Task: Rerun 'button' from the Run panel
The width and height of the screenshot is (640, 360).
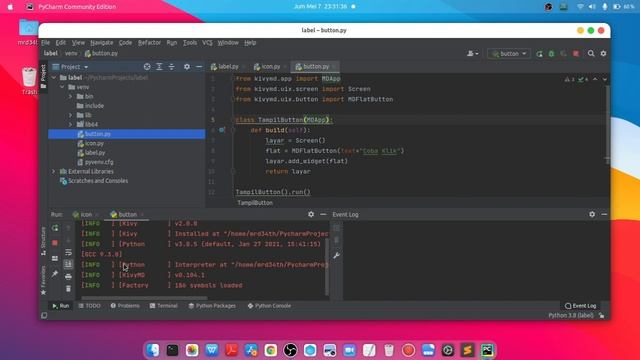Action: (55, 228)
